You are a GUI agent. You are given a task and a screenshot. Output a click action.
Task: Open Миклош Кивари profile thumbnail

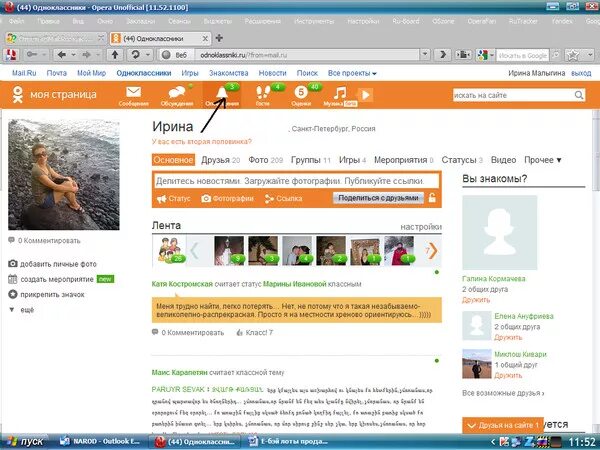coord(477,364)
